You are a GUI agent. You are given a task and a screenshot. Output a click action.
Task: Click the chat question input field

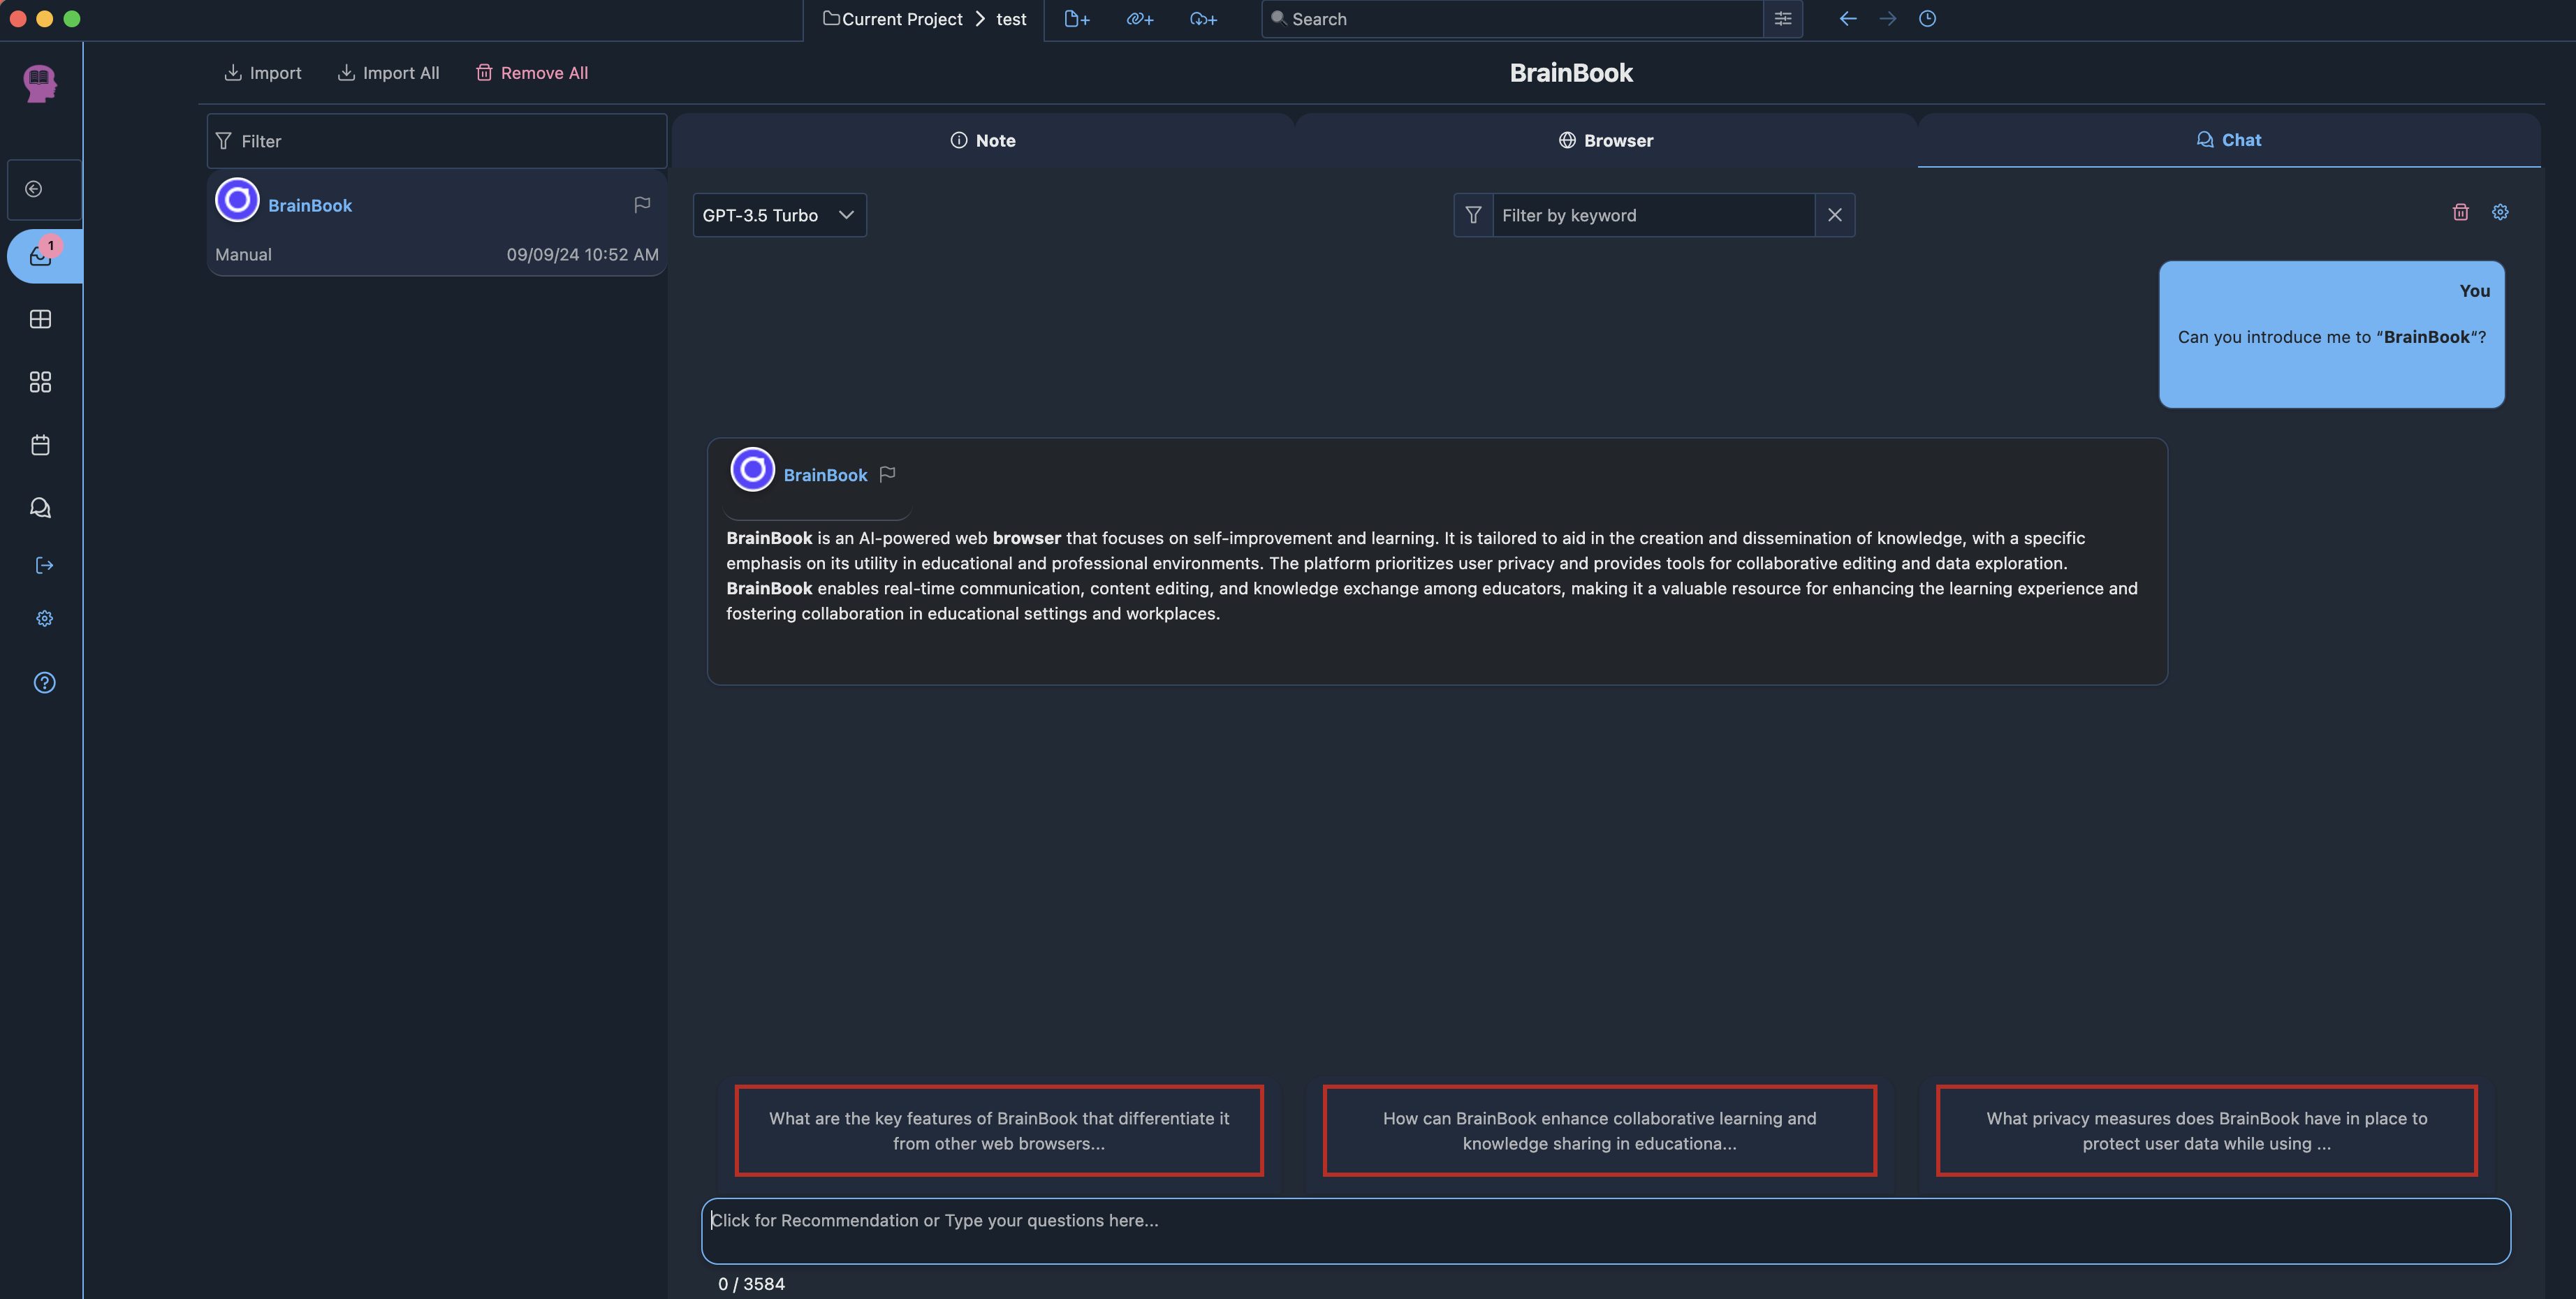[x=1605, y=1230]
